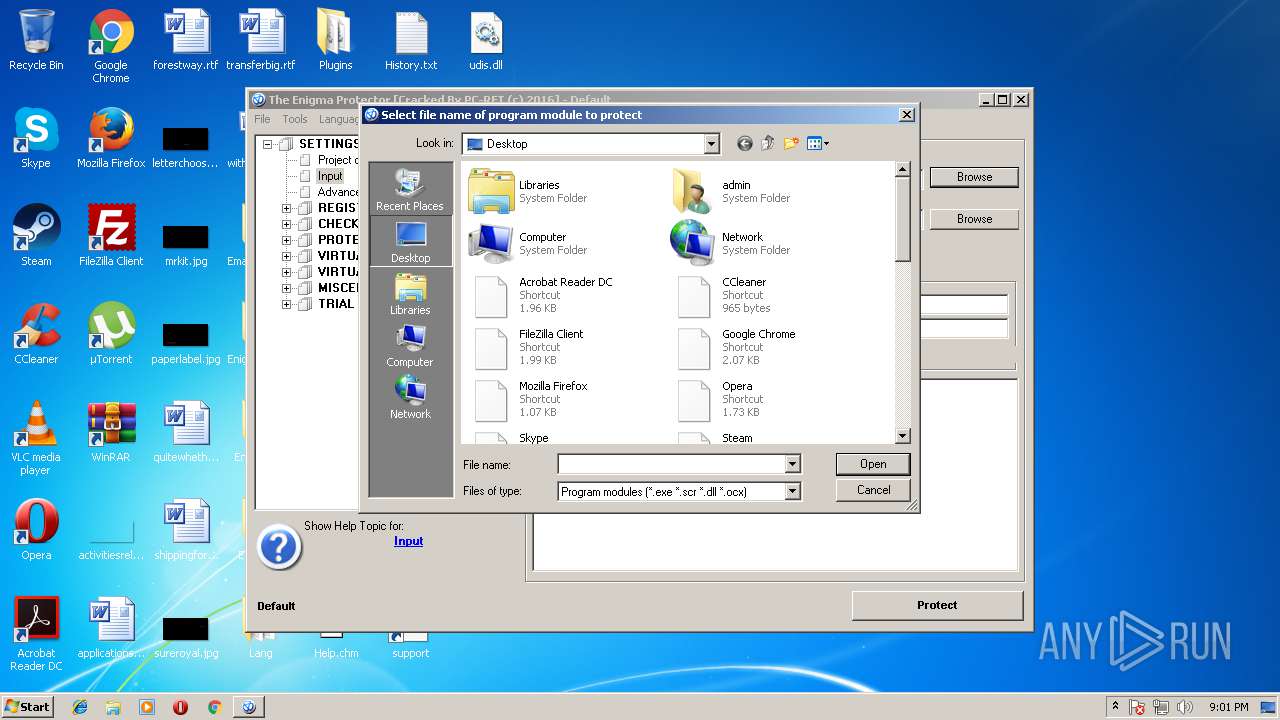Show hidden system tray icons arrow
1280x720 pixels.
click(1115, 706)
